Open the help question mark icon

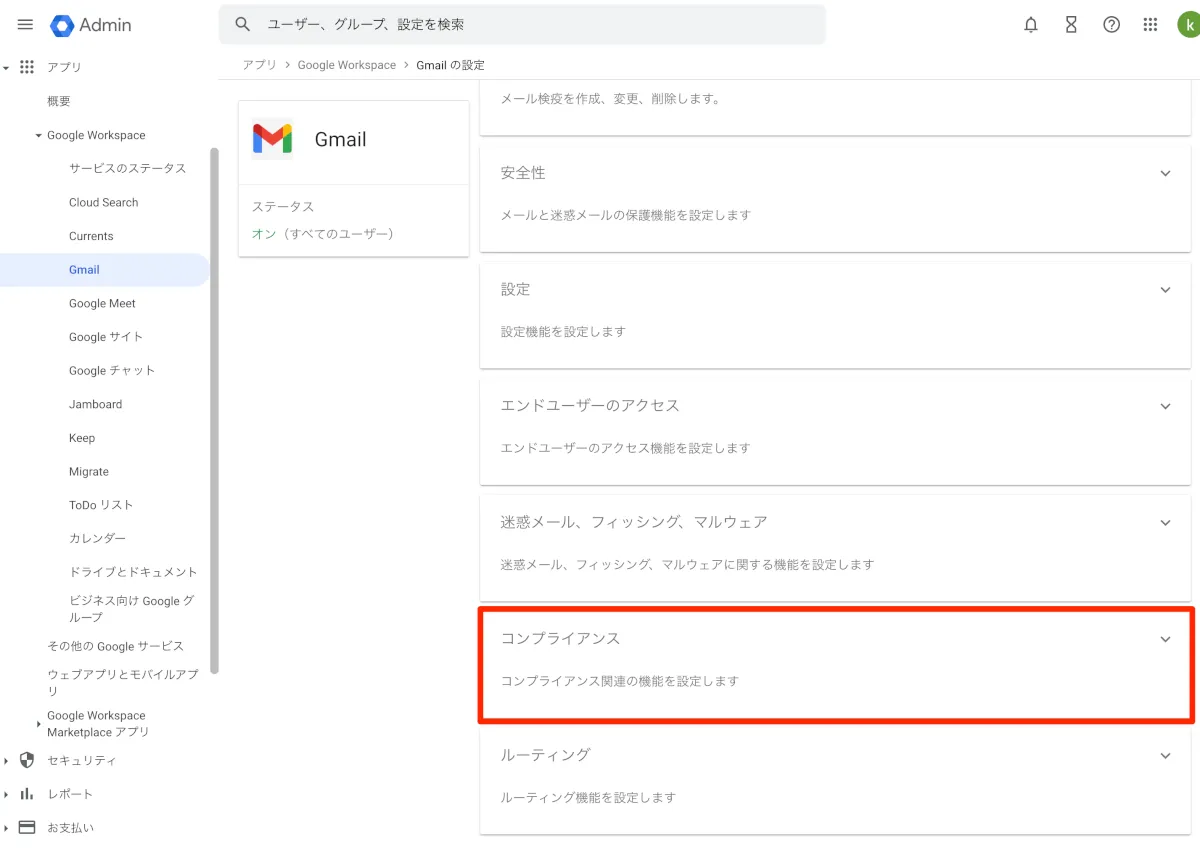pos(1111,25)
